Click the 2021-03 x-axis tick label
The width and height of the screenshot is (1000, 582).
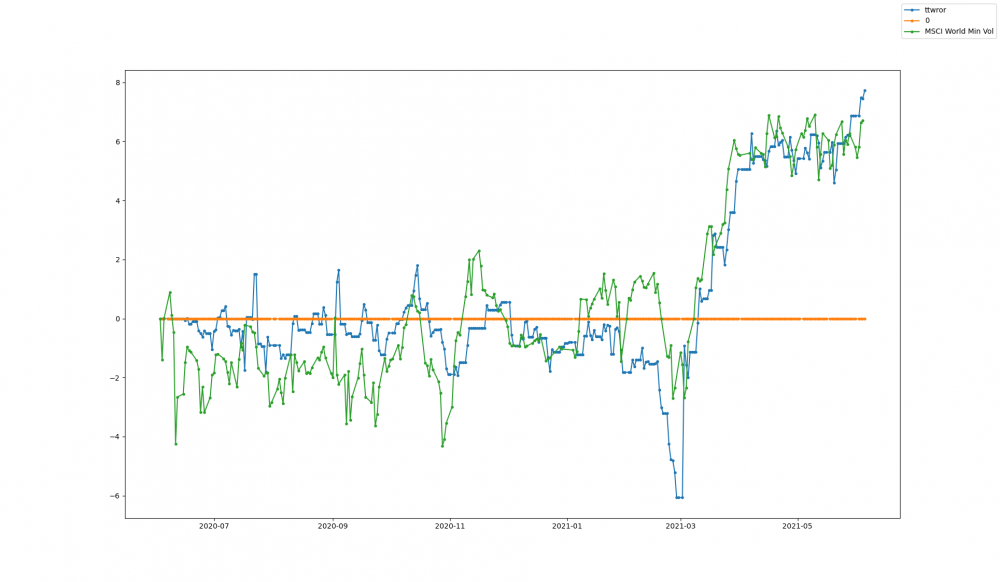680,526
